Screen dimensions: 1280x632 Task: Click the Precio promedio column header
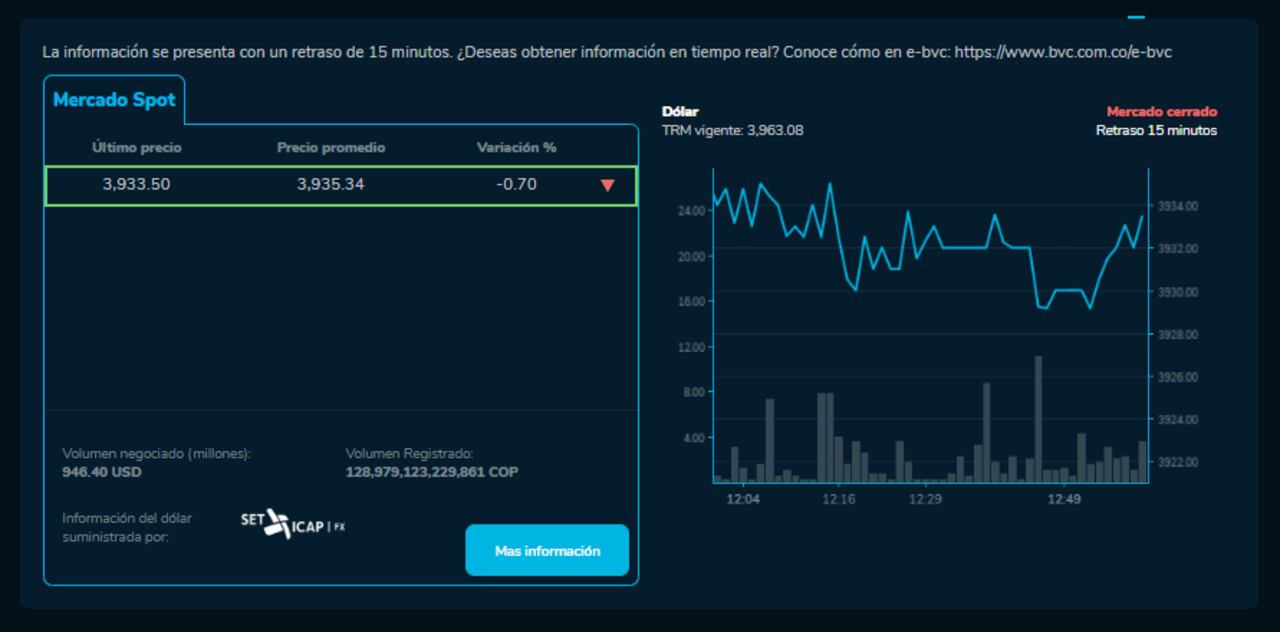pos(331,147)
